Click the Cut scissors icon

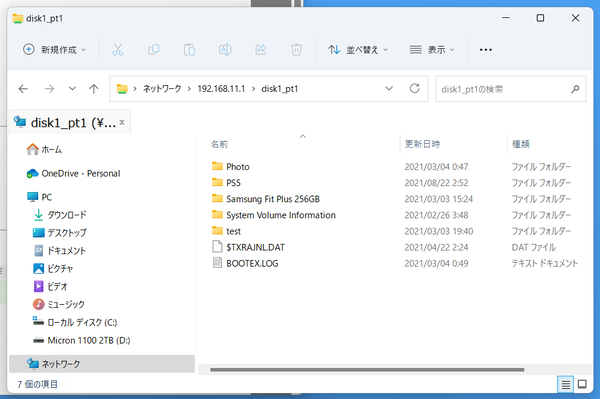pos(118,50)
